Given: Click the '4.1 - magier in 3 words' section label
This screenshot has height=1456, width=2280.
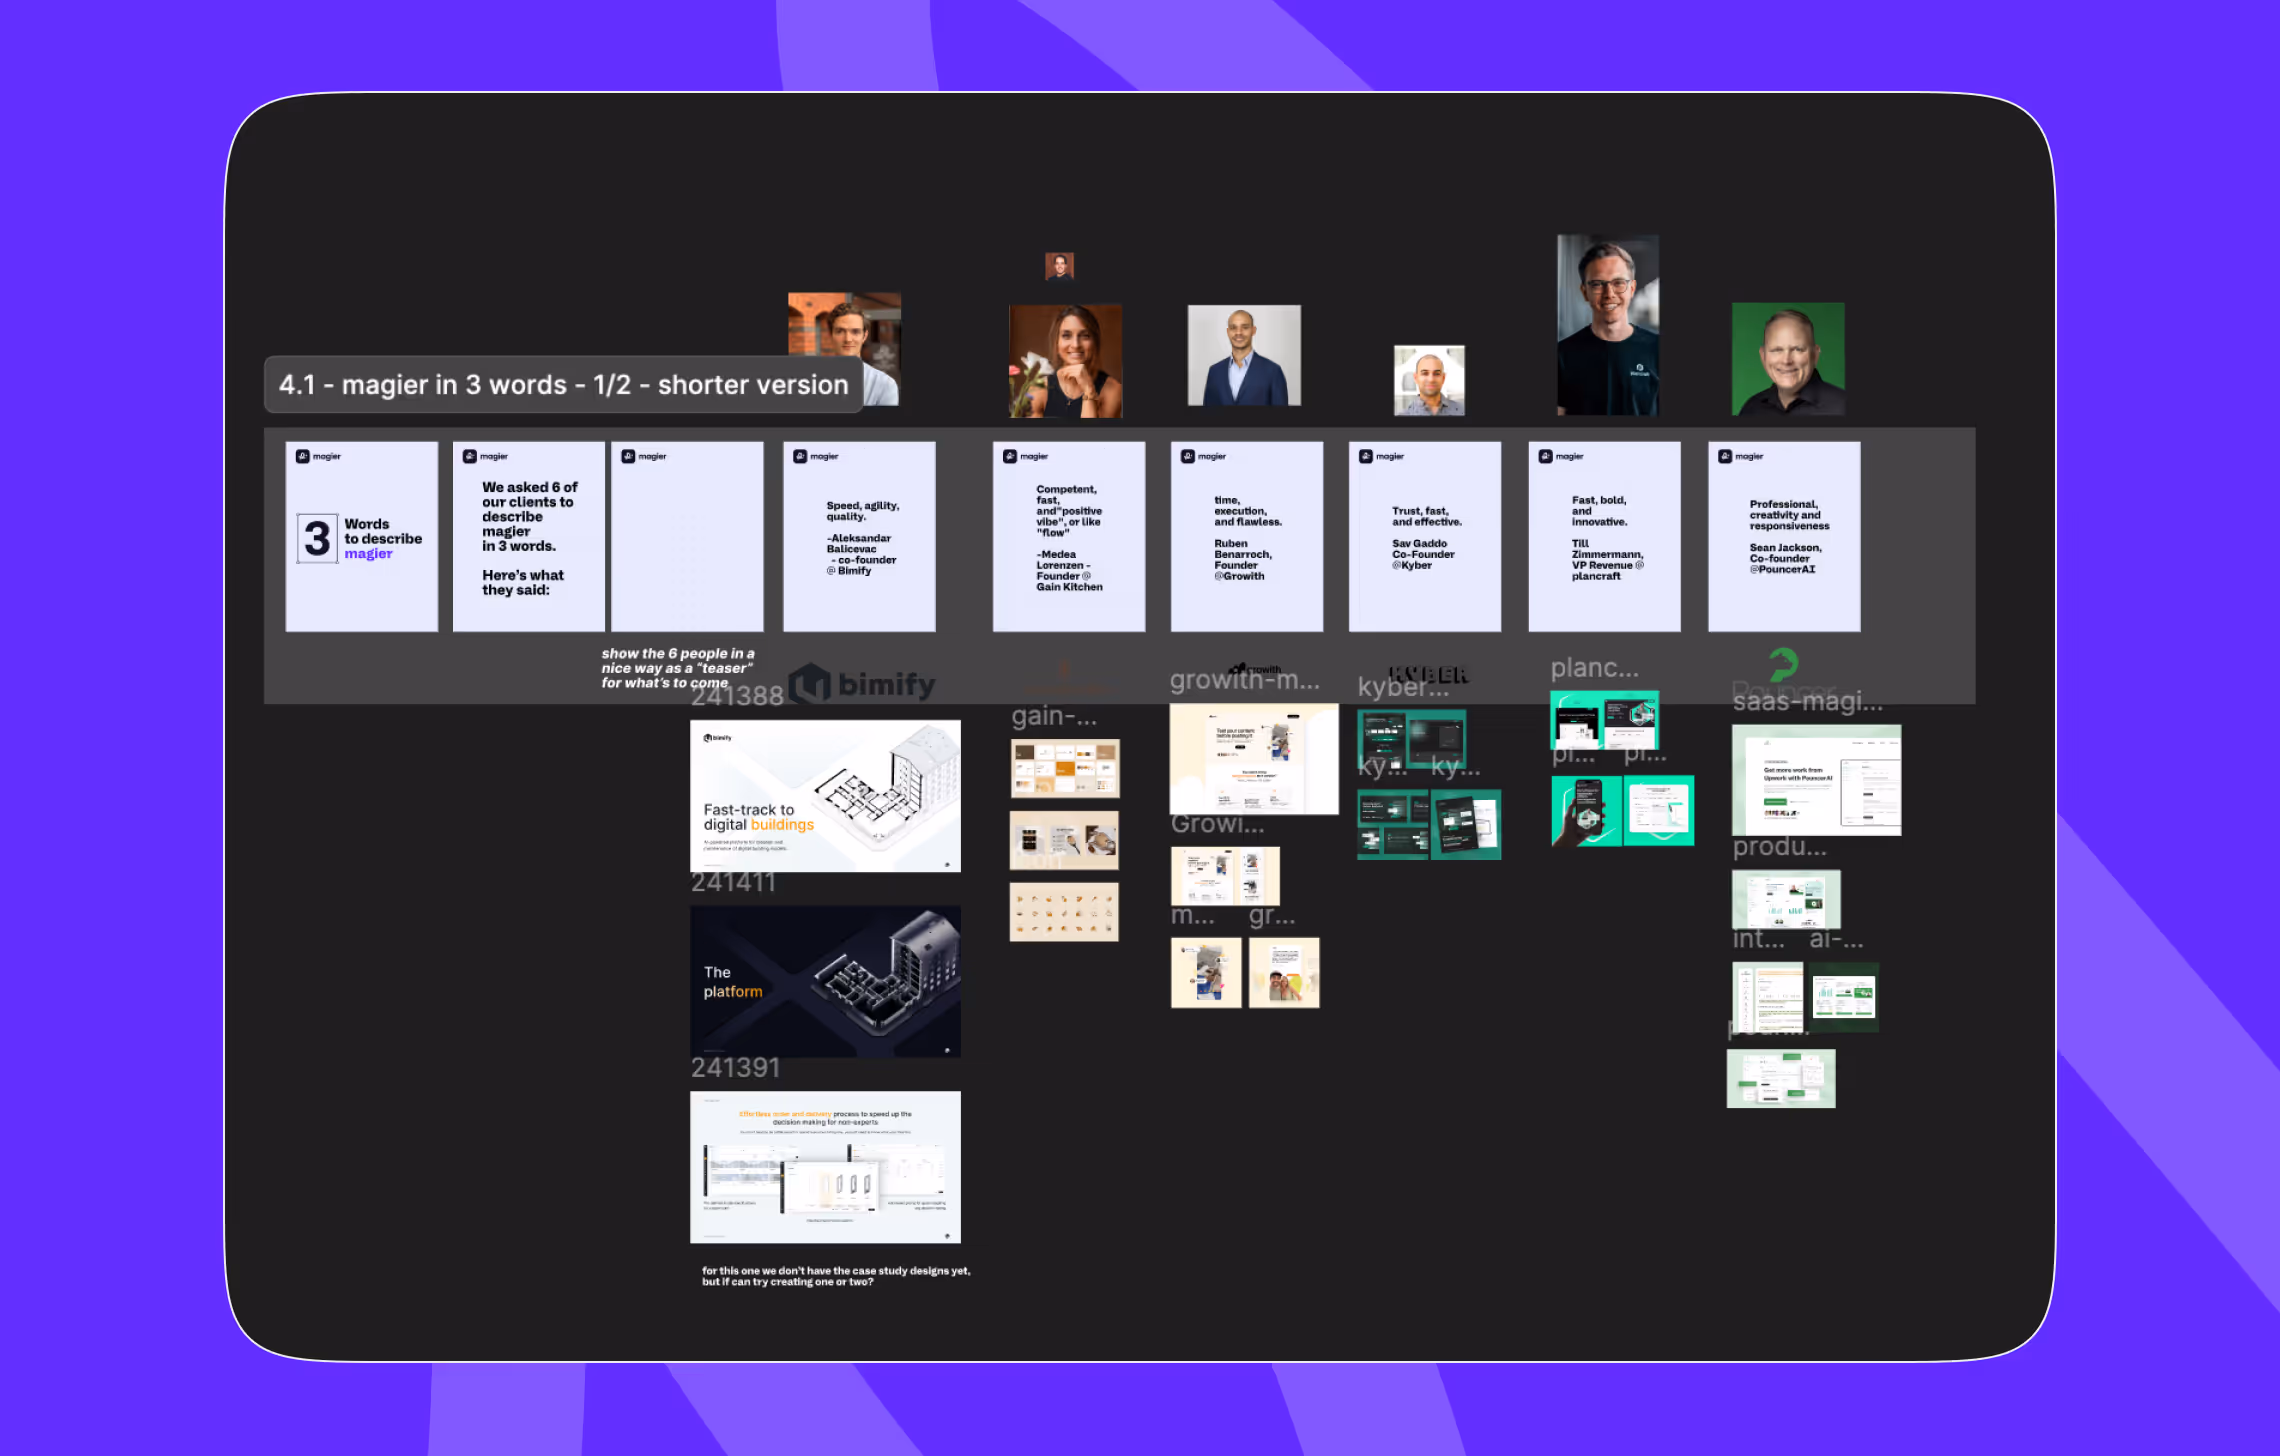Looking at the screenshot, I should (x=563, y=384).
